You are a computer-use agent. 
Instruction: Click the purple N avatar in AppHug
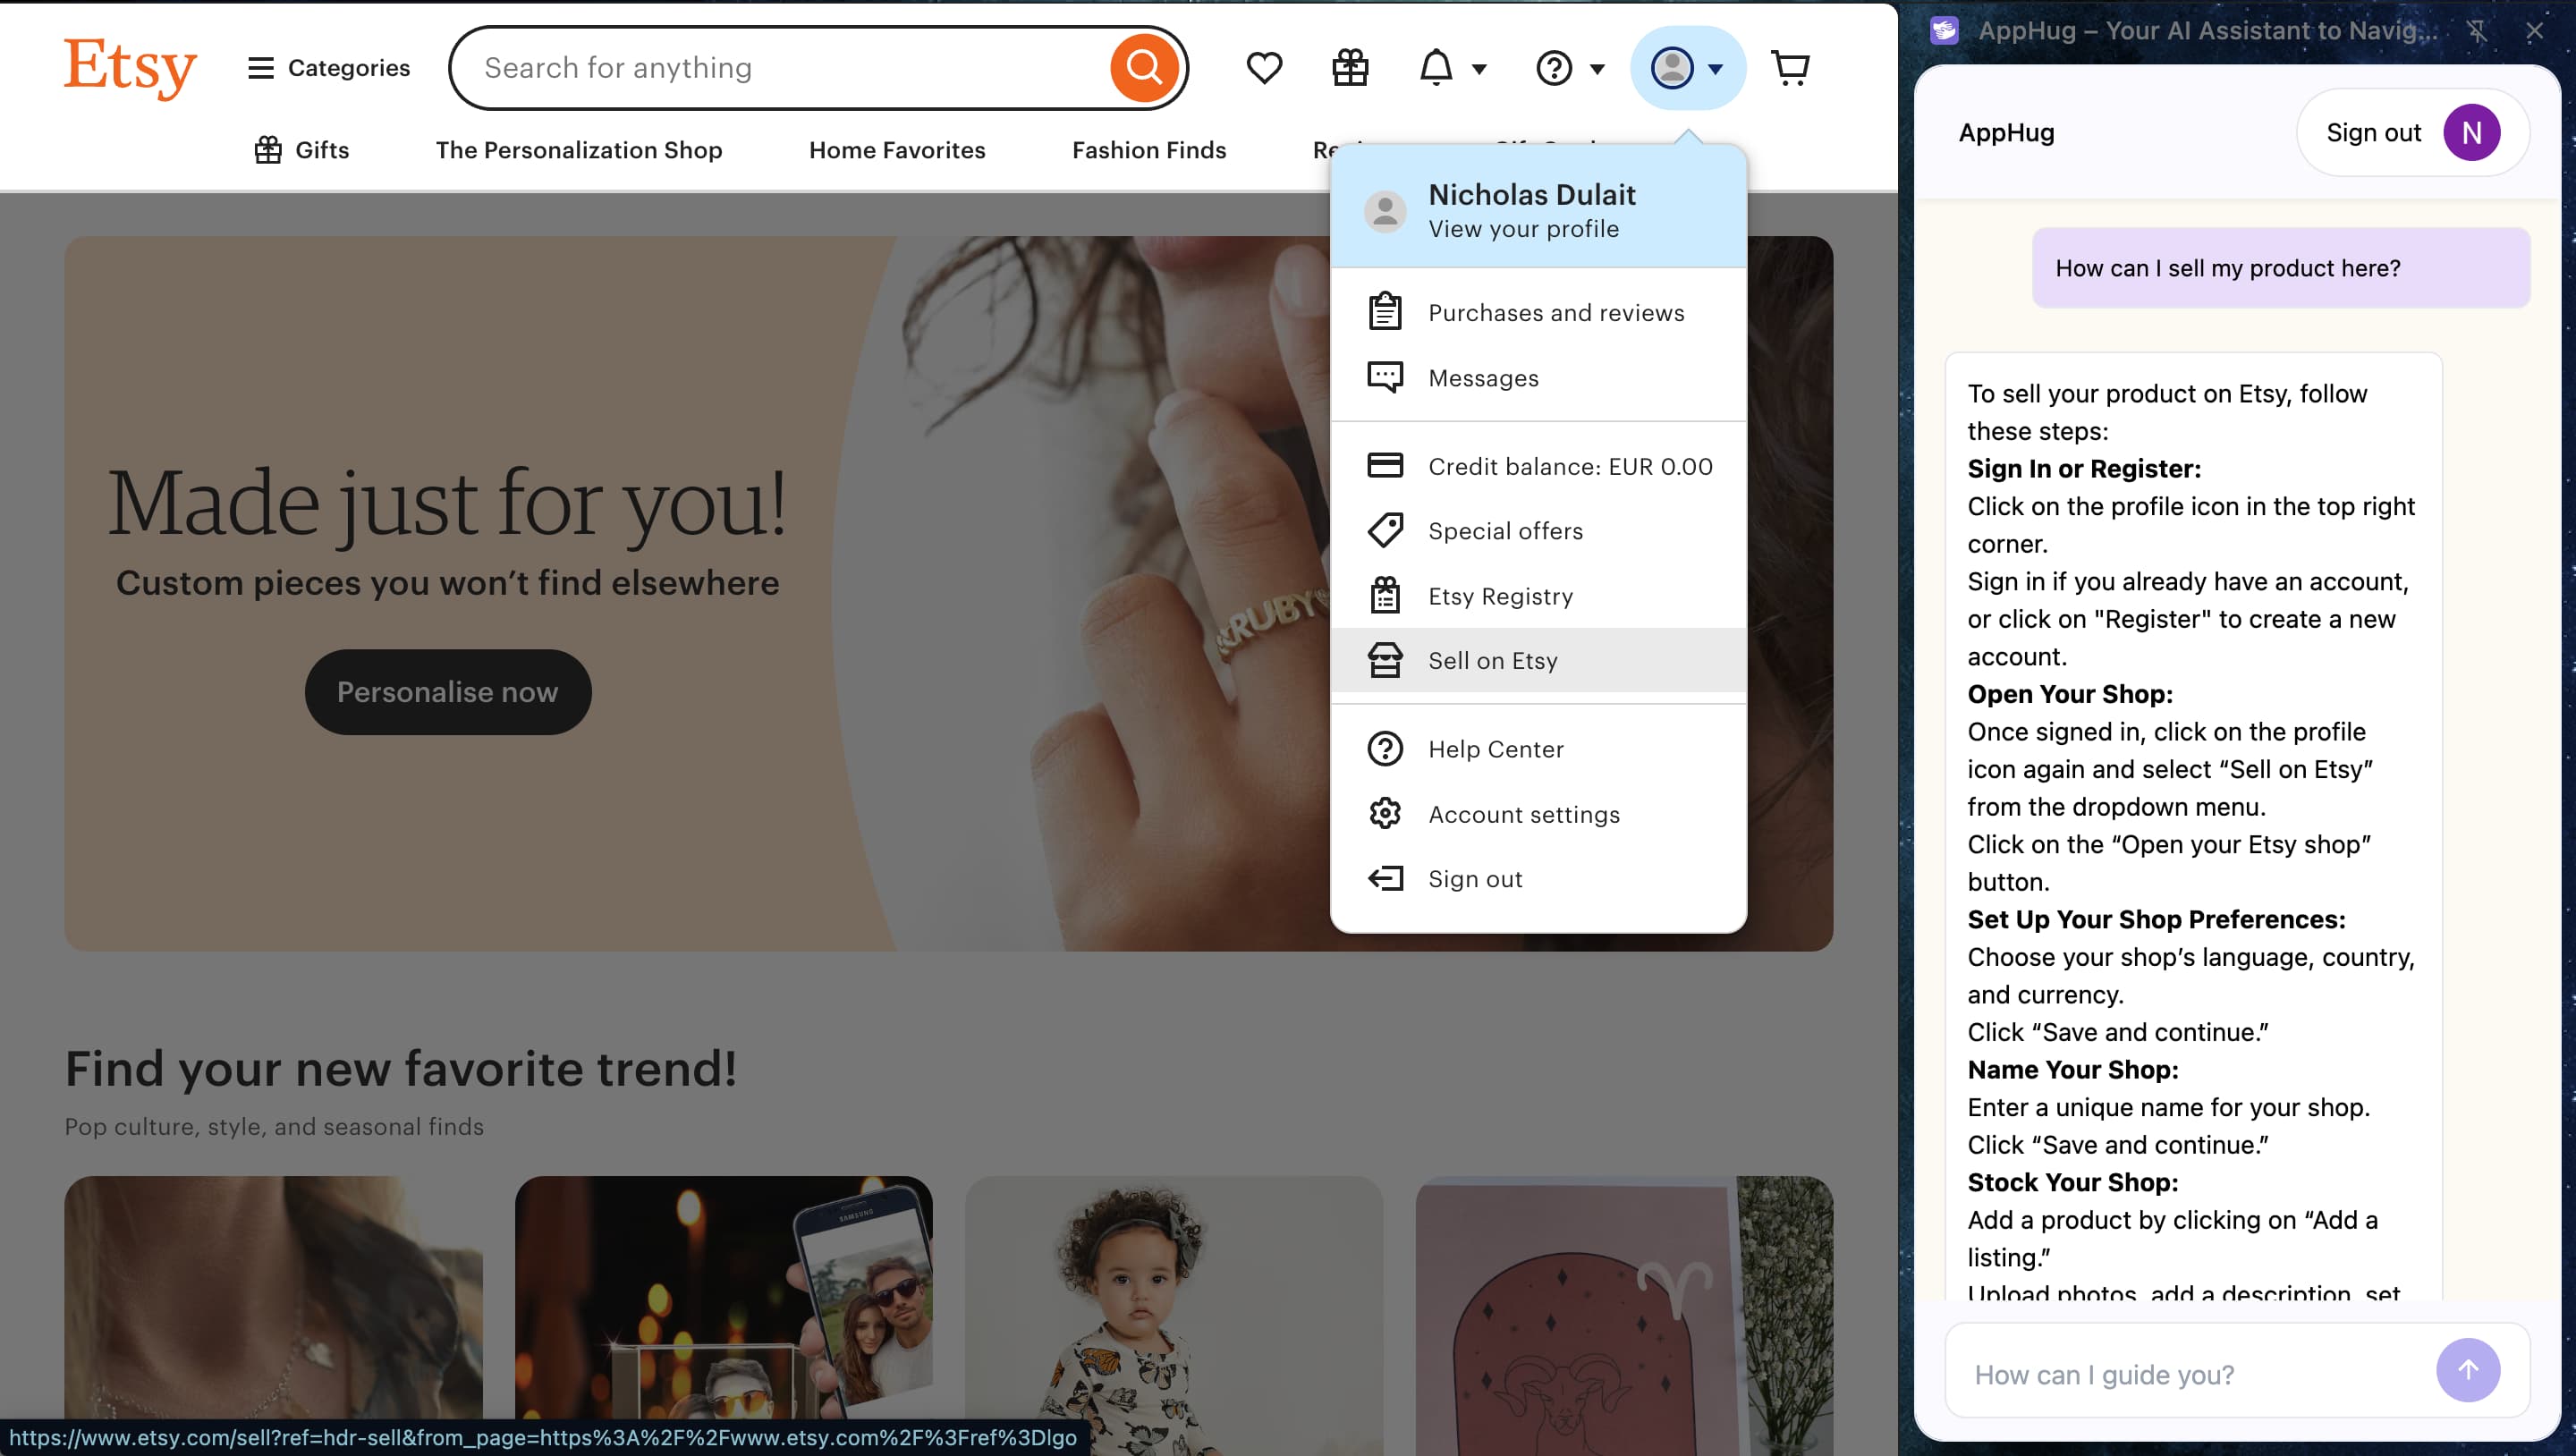pos(2472,133)
